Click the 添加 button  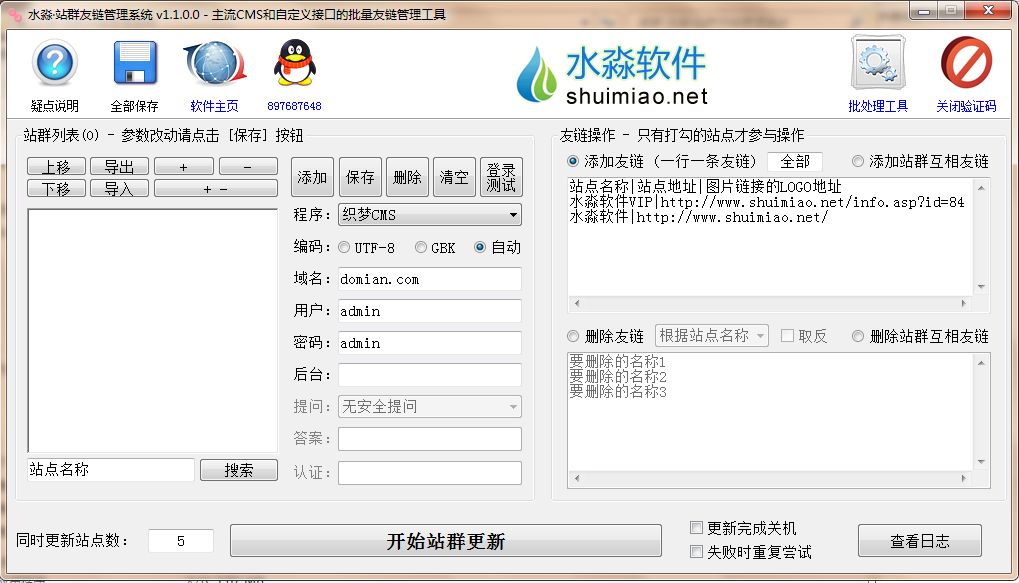312,177
